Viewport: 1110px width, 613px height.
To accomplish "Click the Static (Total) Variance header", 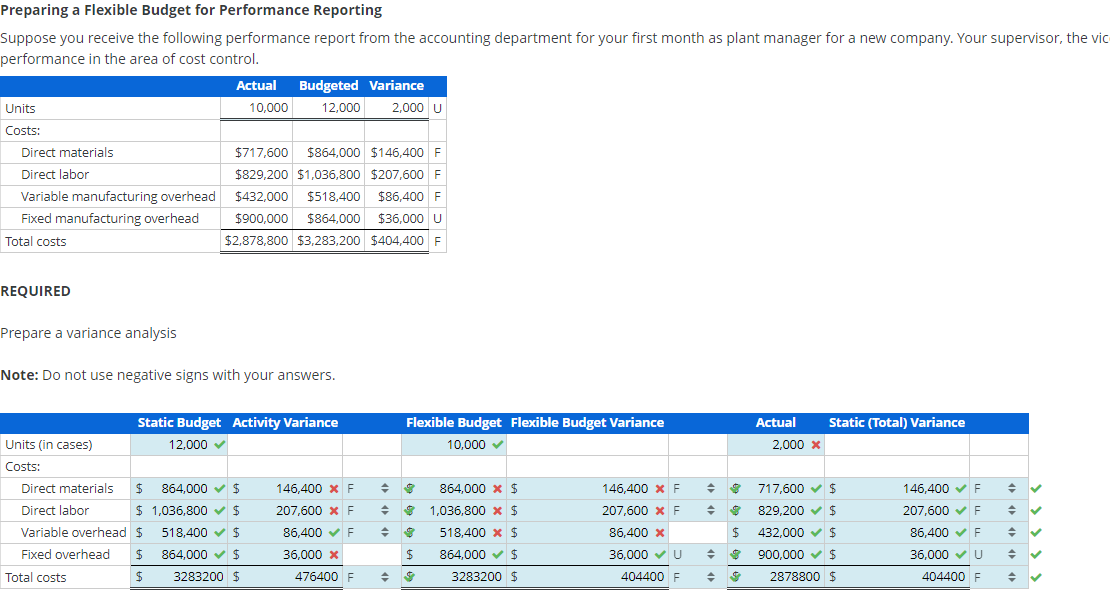I will click(x=896, y=423).
